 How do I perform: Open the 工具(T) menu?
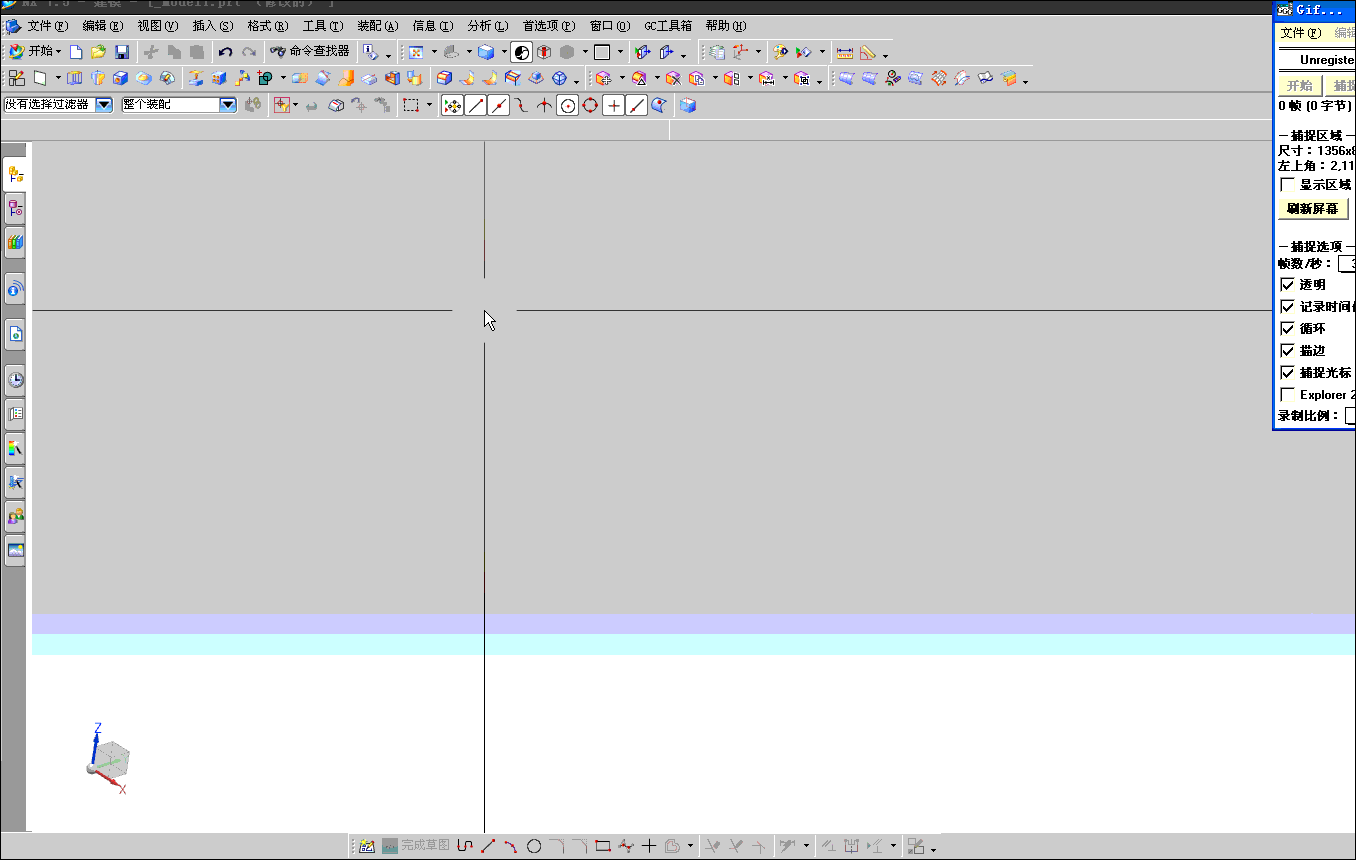click(323, 26)
